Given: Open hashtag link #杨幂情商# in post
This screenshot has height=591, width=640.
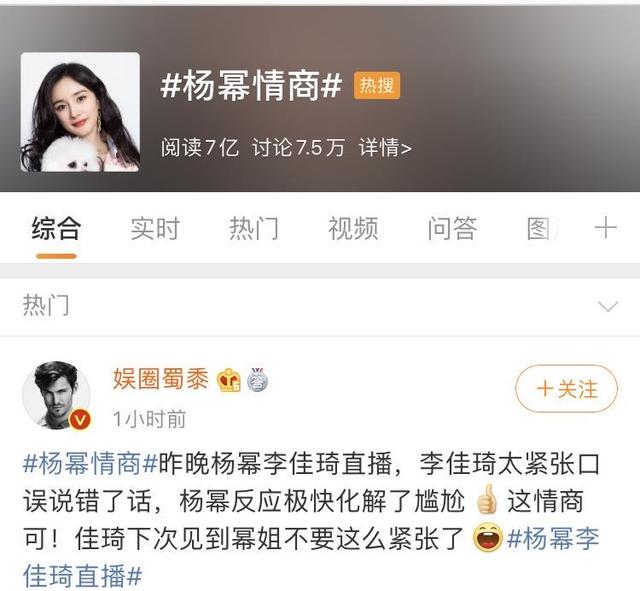Looking at the screenshot, I should (90, 463).
